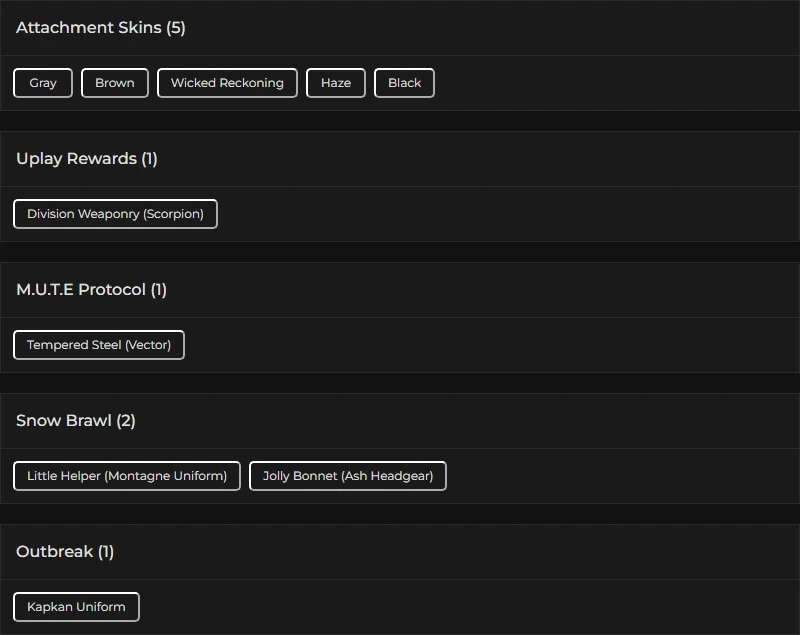The height and width of the screenshot is (635, 800).
Task: Pick the Wicked Reckoning skin tag
Action: (227, 83)
